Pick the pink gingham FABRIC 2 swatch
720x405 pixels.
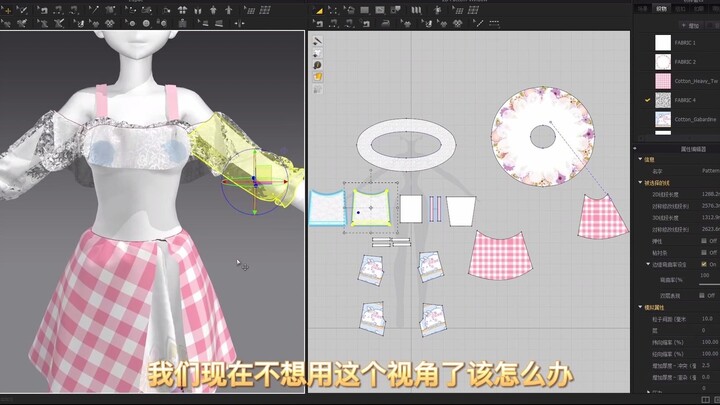tap(663, 81)
